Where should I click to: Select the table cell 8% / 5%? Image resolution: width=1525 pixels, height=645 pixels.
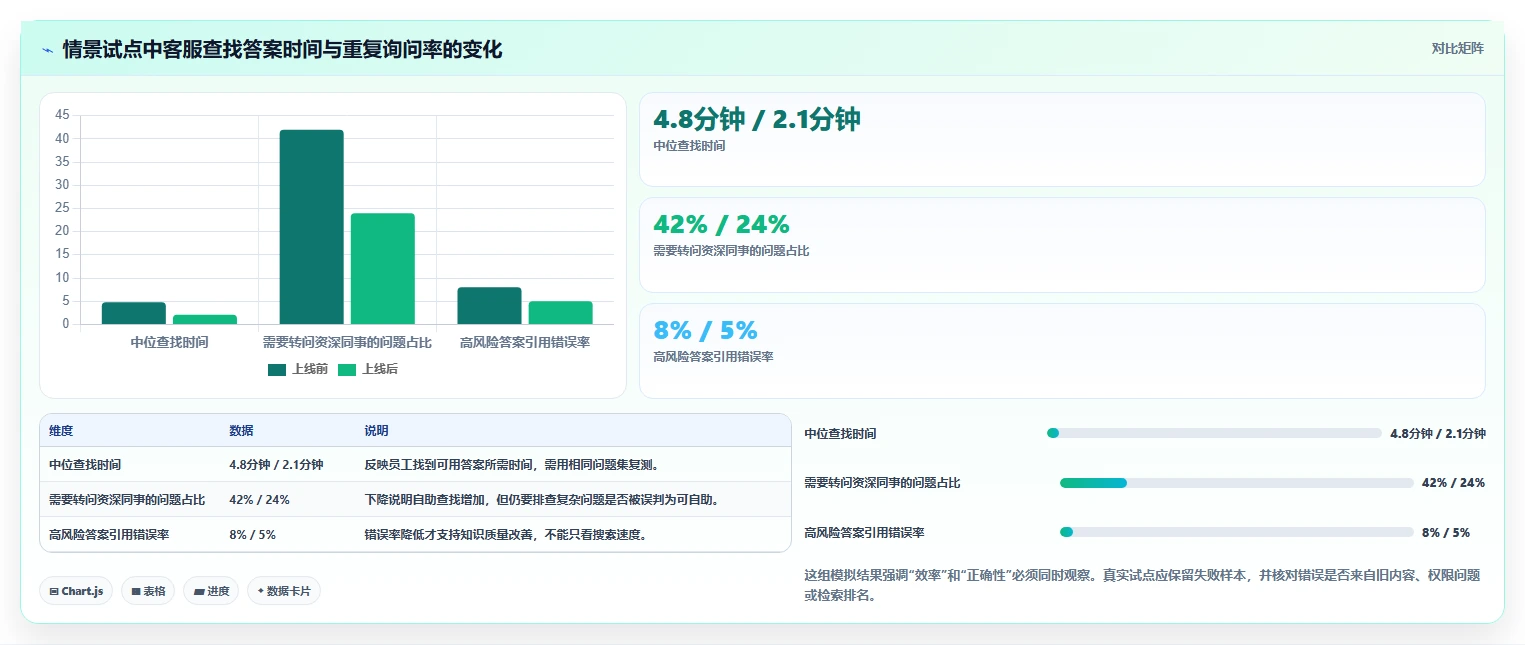pos(287,534)
